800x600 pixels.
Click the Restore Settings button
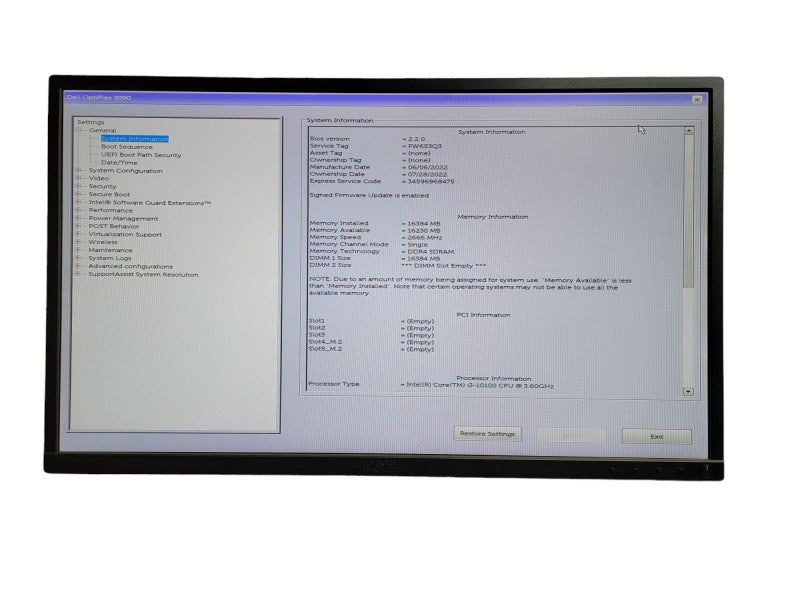coord(487,434)
